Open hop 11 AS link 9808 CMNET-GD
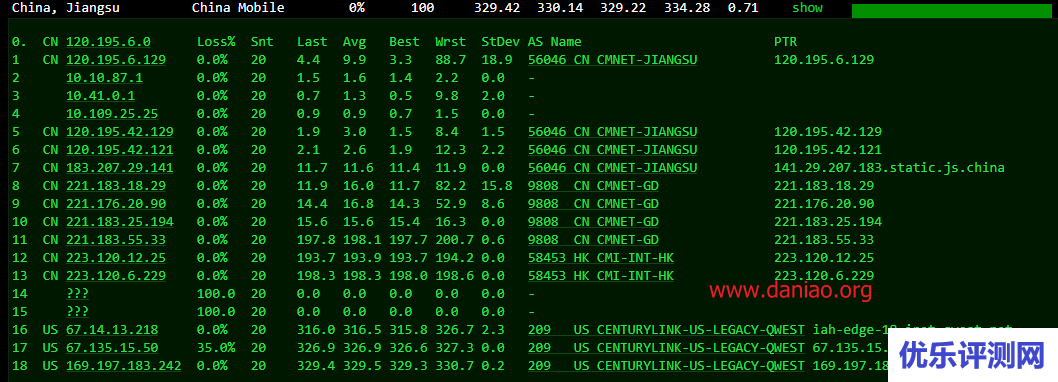Viewport: 1058px width, 382px height. coord(594,240)
